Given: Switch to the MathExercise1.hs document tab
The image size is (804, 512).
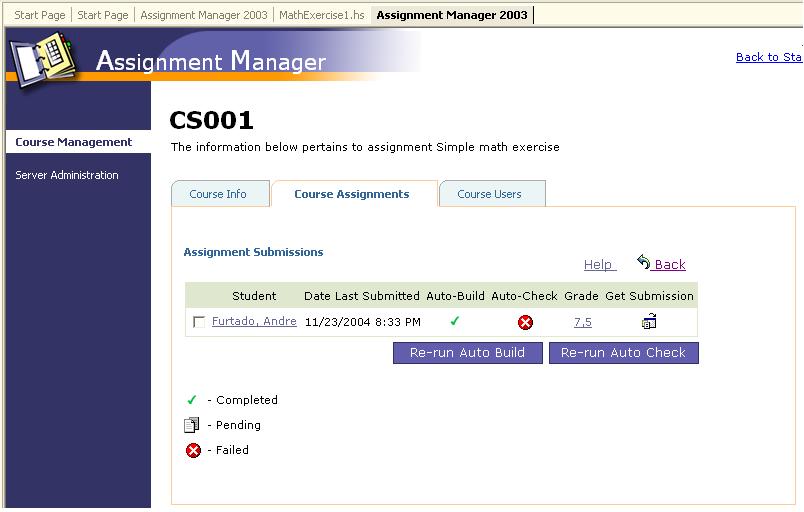Looking at the screenshot, I should pos(321,15).
